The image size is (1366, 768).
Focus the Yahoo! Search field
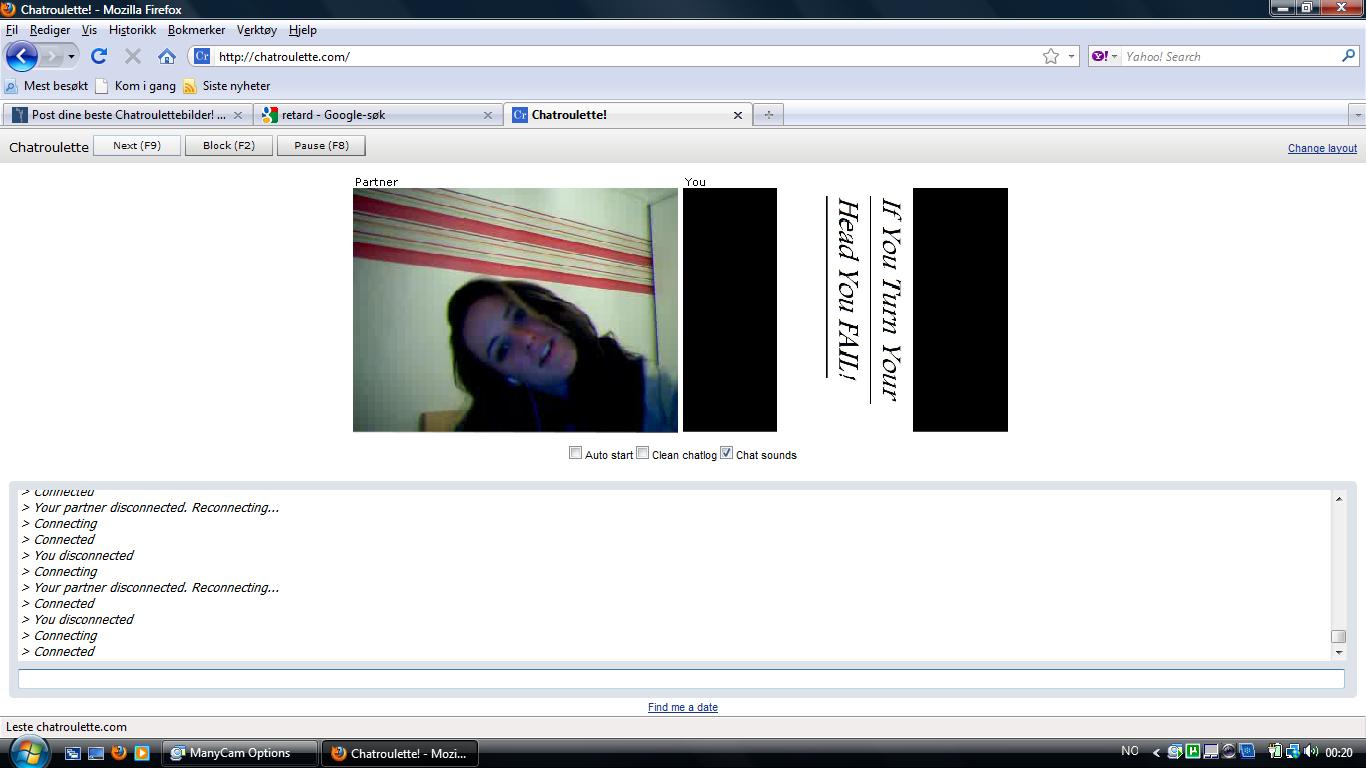pyautogui.click(x=1229, y=57)
